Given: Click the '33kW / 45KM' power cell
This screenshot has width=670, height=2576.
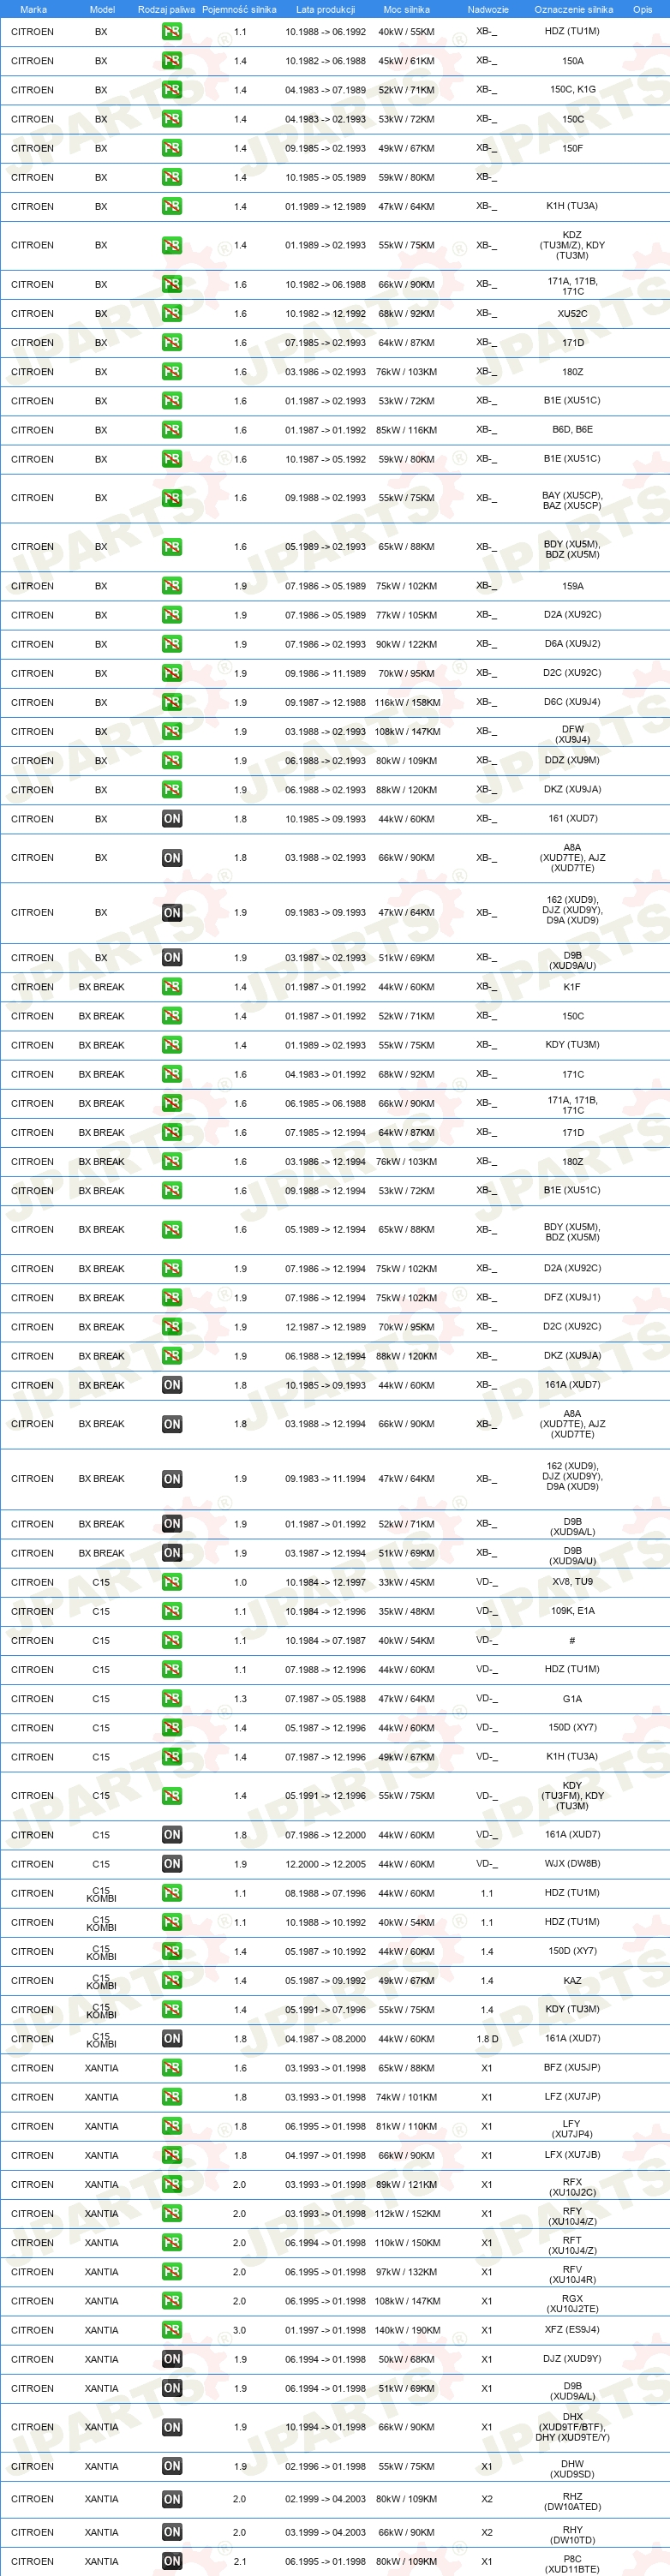Looking at the screenshot, I should (406, 1582).
